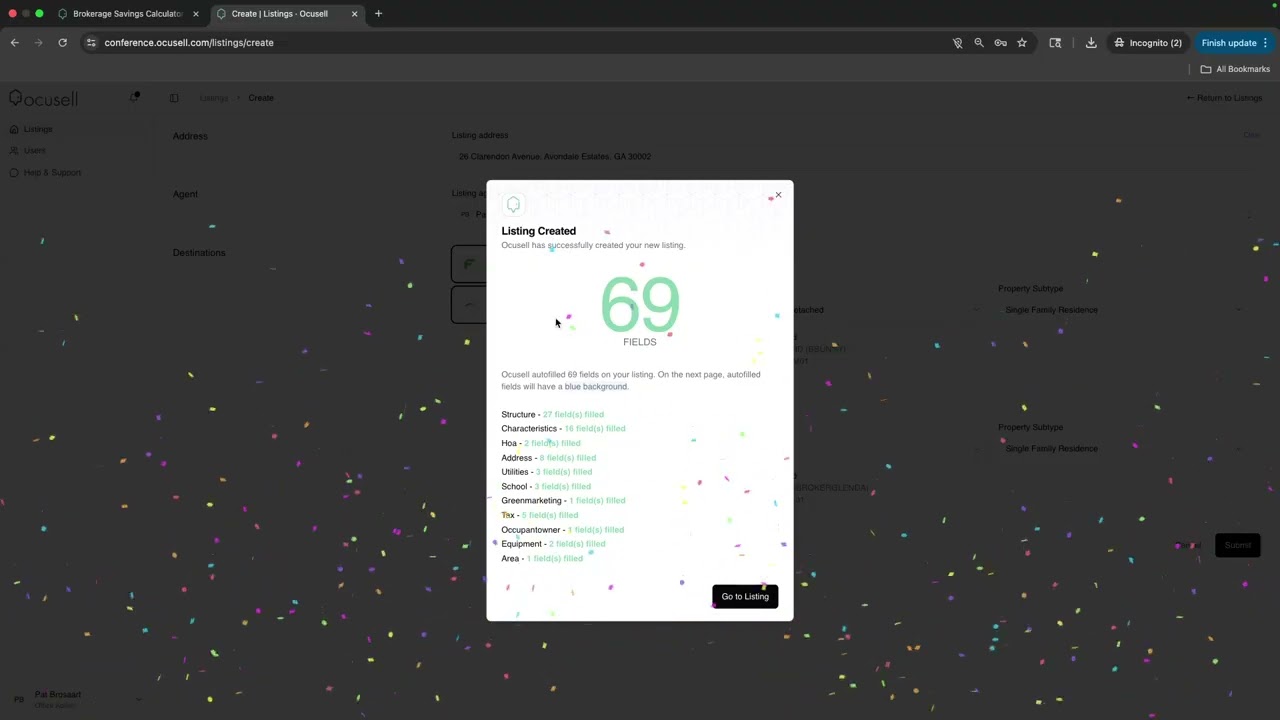Open the saved passwords key icon

click(1000, 43)
